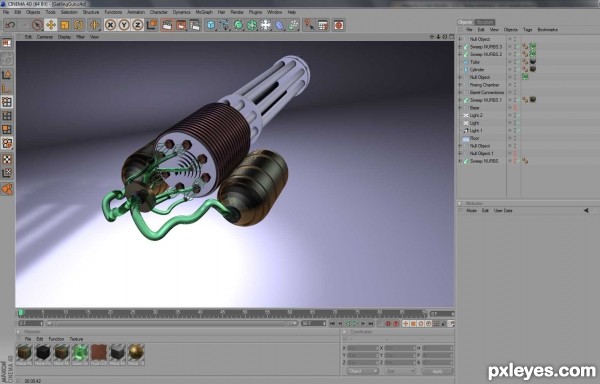Toggle Z-axis lock

137,25
